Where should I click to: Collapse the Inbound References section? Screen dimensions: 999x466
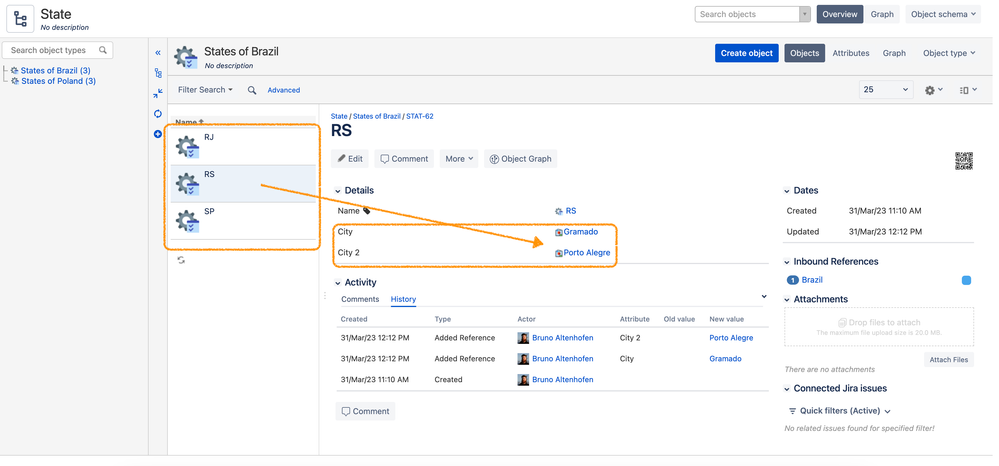[786, 262]
